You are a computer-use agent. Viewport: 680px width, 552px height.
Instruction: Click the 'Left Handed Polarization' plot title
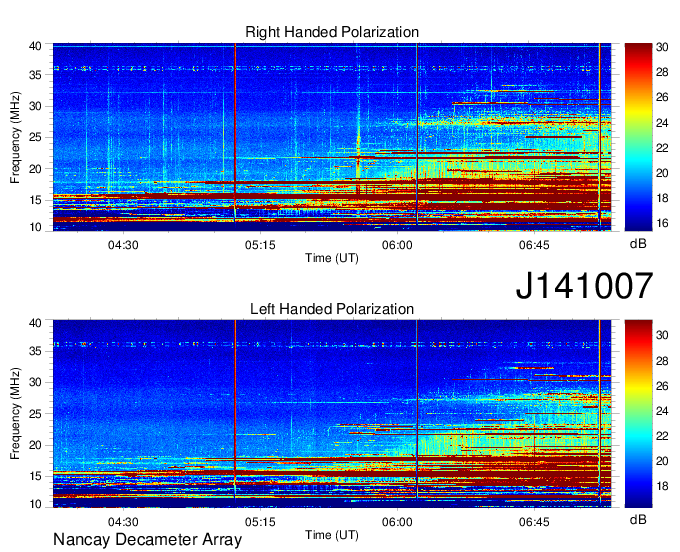(332, 309)
